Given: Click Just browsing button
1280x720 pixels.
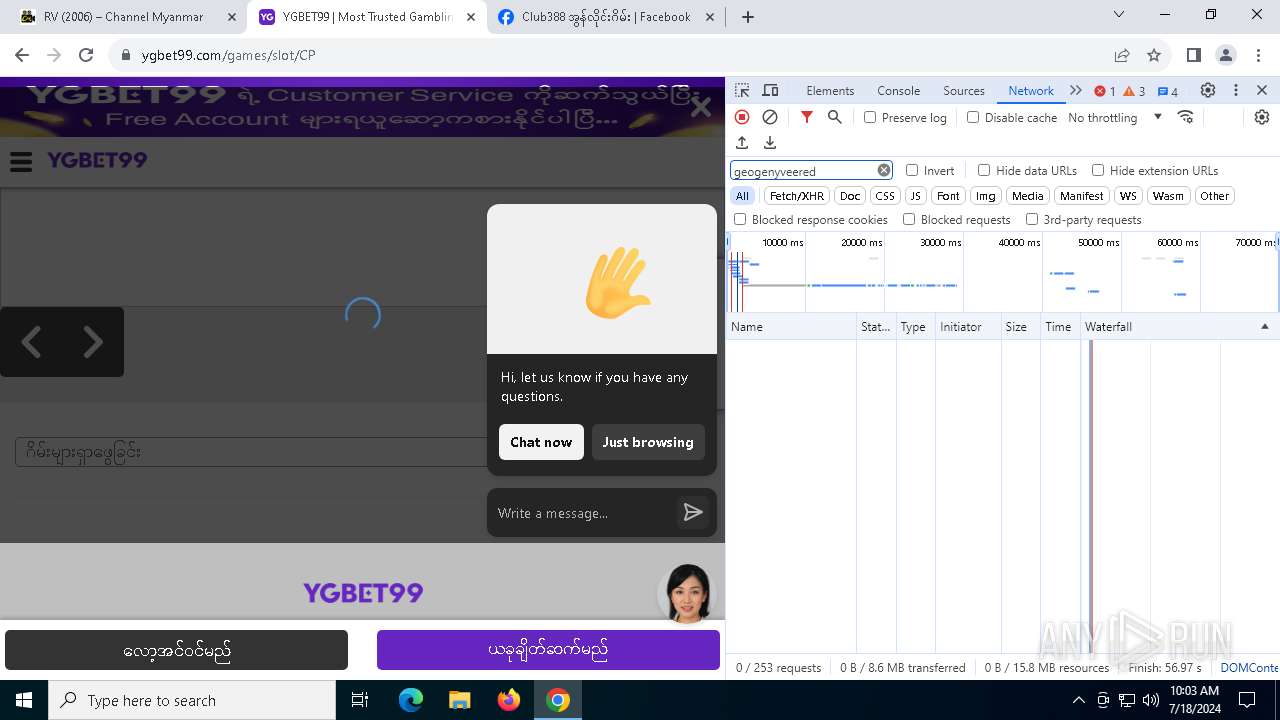Looking at the screenshot, I should point(648,442).
